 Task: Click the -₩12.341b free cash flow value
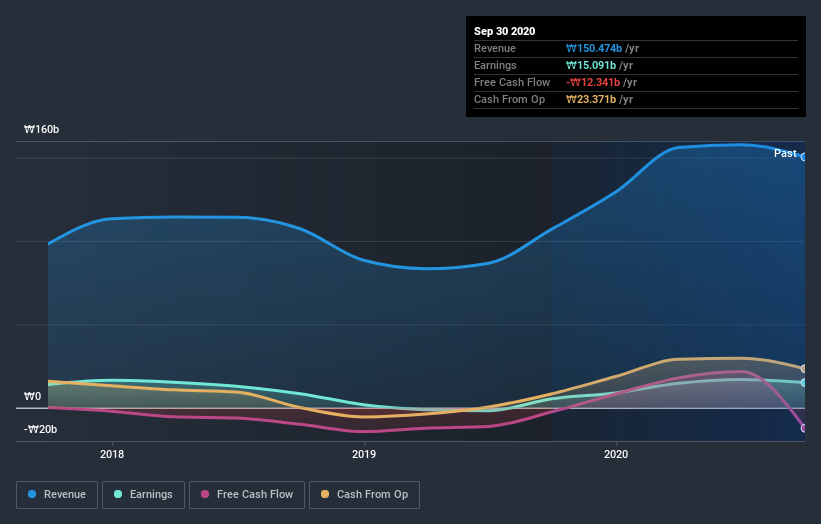pos(593,82)
